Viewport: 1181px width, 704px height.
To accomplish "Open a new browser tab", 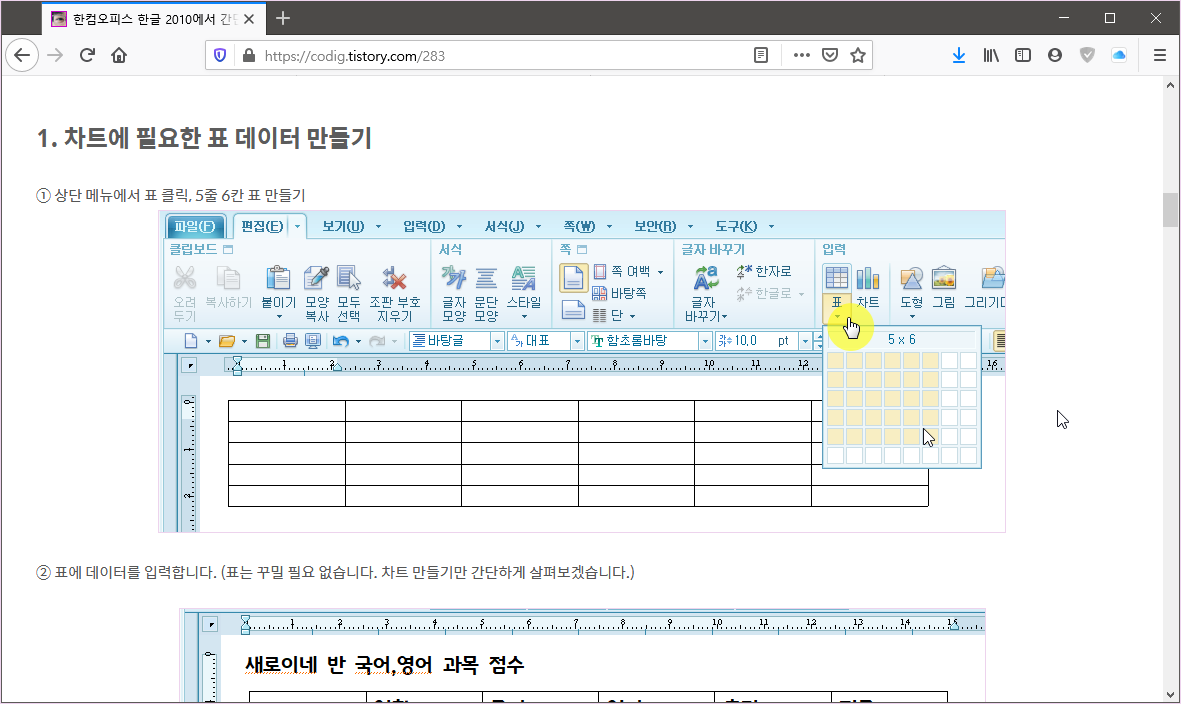I will tap(282, 18).
